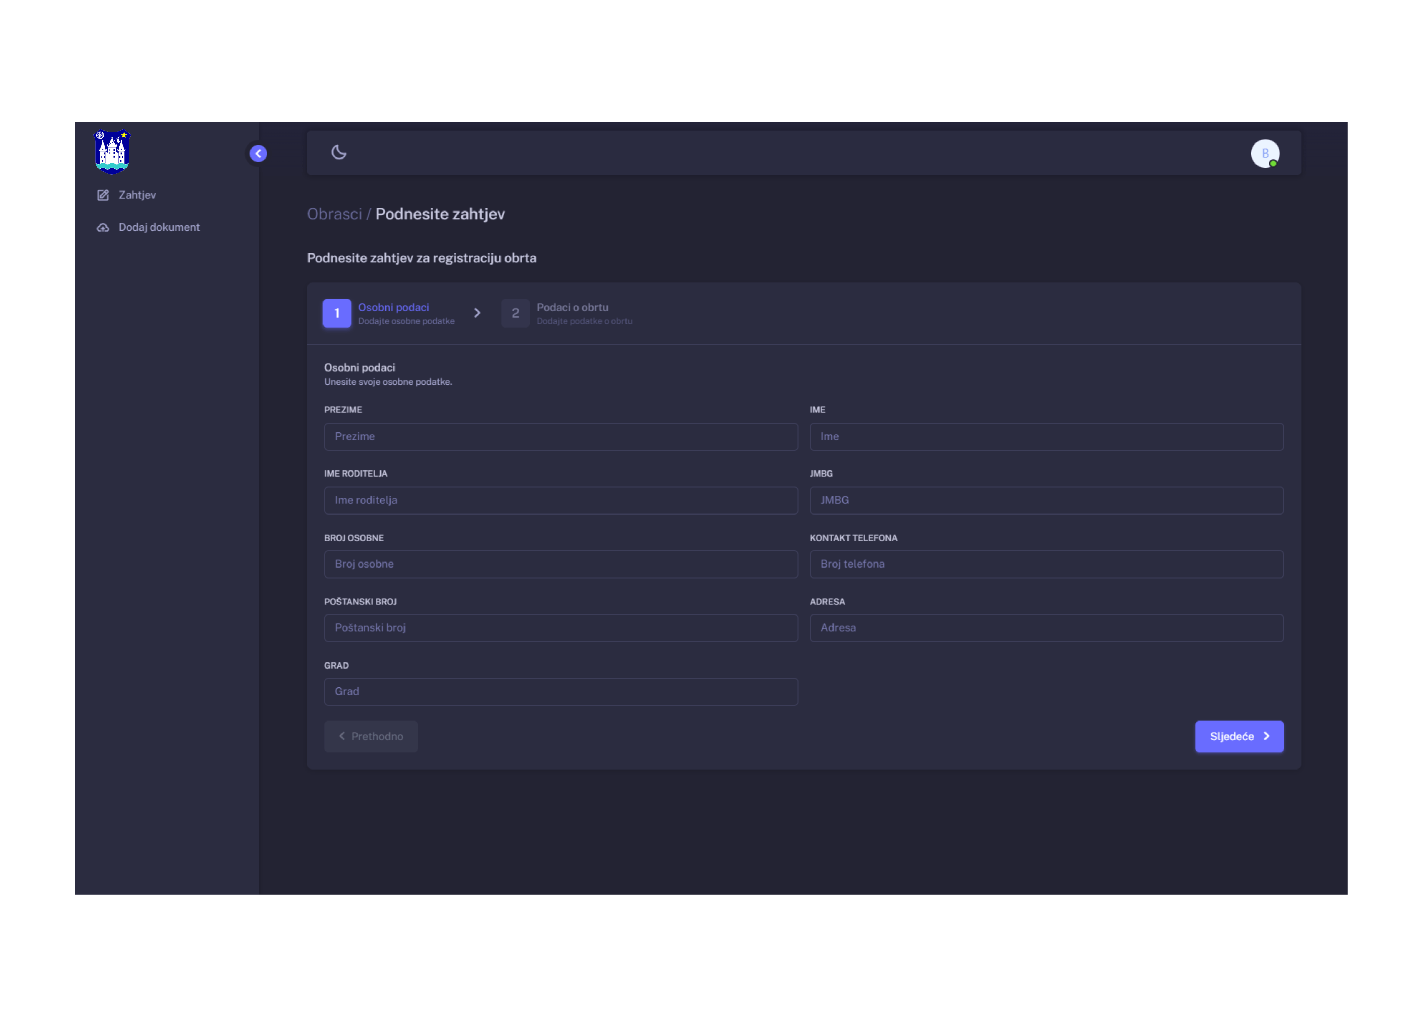This screenshot has width=1425, height=1018.
Task: Collapse the sidebar with the chevron toggle
Action: click(258, 153)
